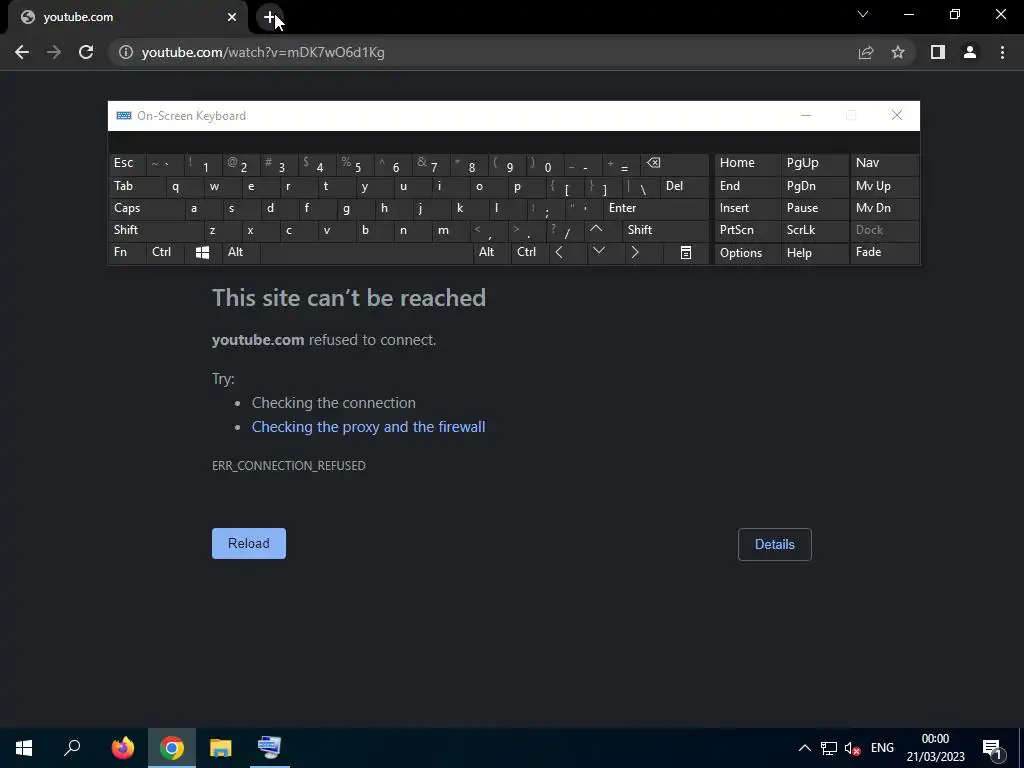Open muted volume icon in tray
This screenshot has width=1024, height=768.
coord(852,748)
